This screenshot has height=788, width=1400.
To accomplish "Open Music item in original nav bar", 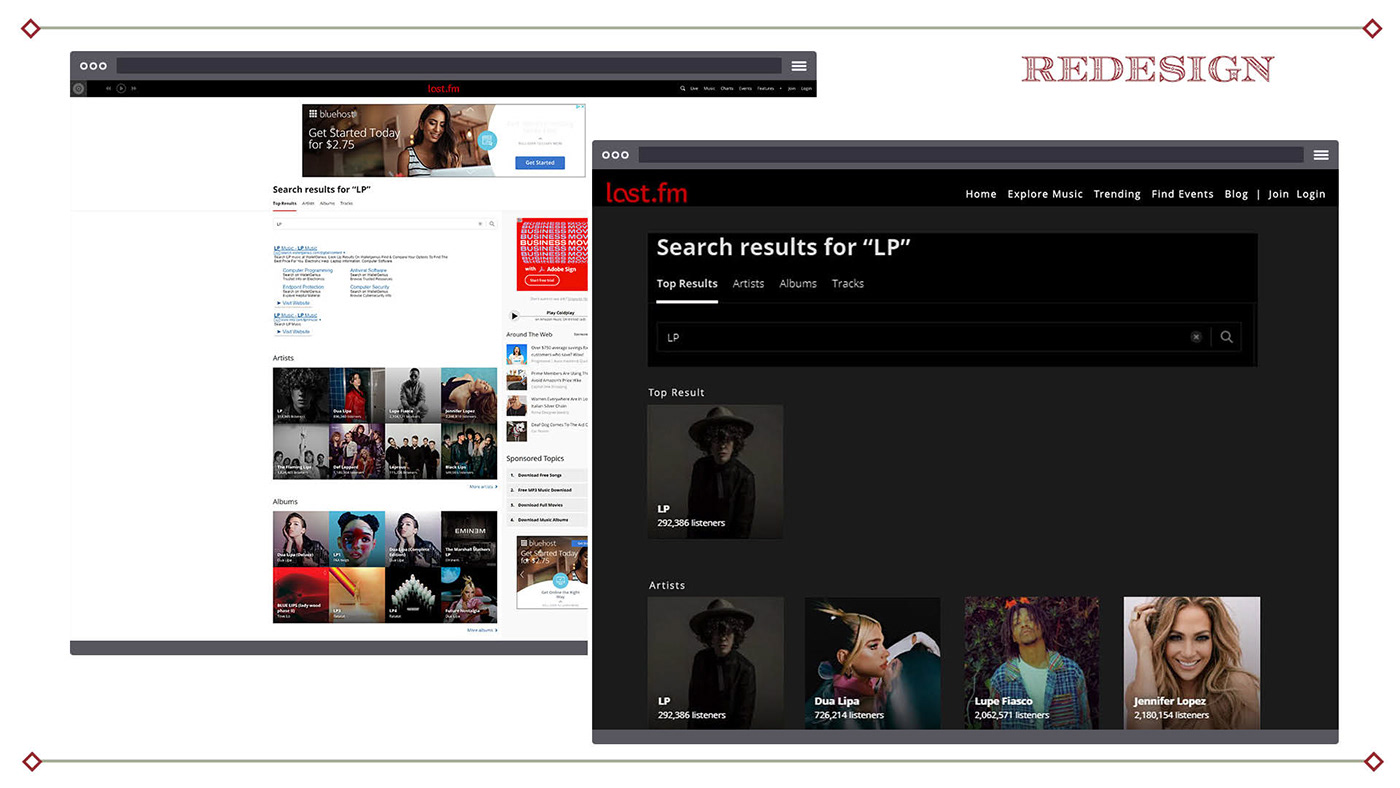I will (x=709, y=88).
